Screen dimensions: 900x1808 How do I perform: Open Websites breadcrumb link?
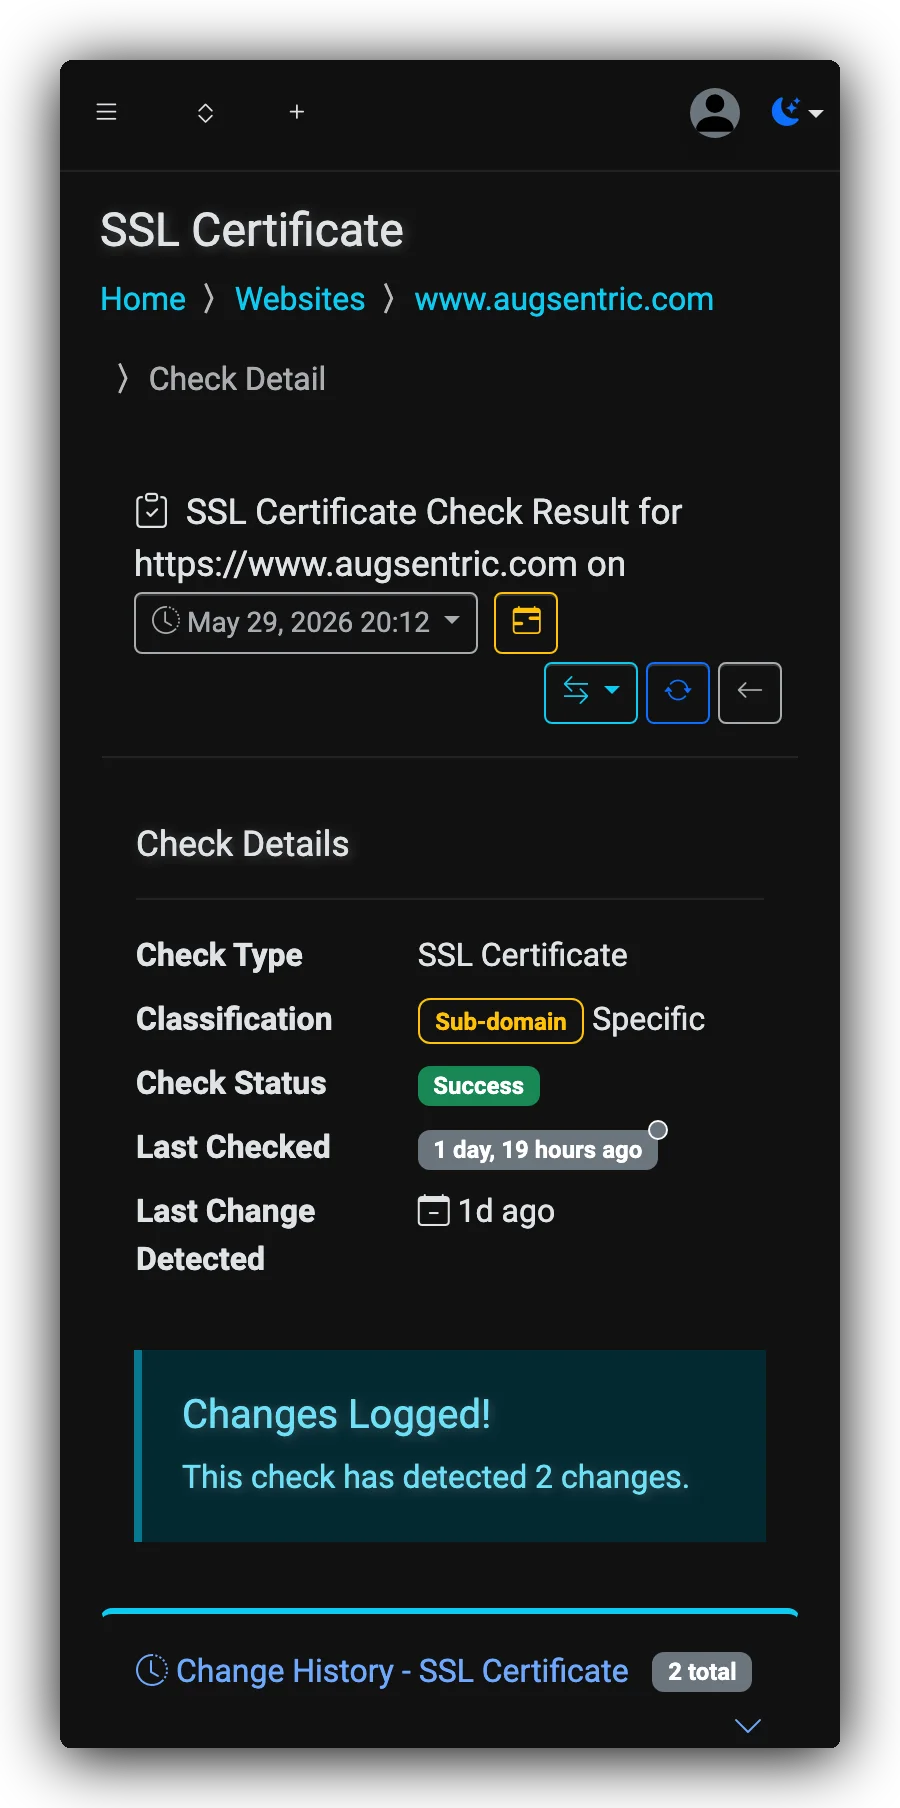tap(300, 299)
